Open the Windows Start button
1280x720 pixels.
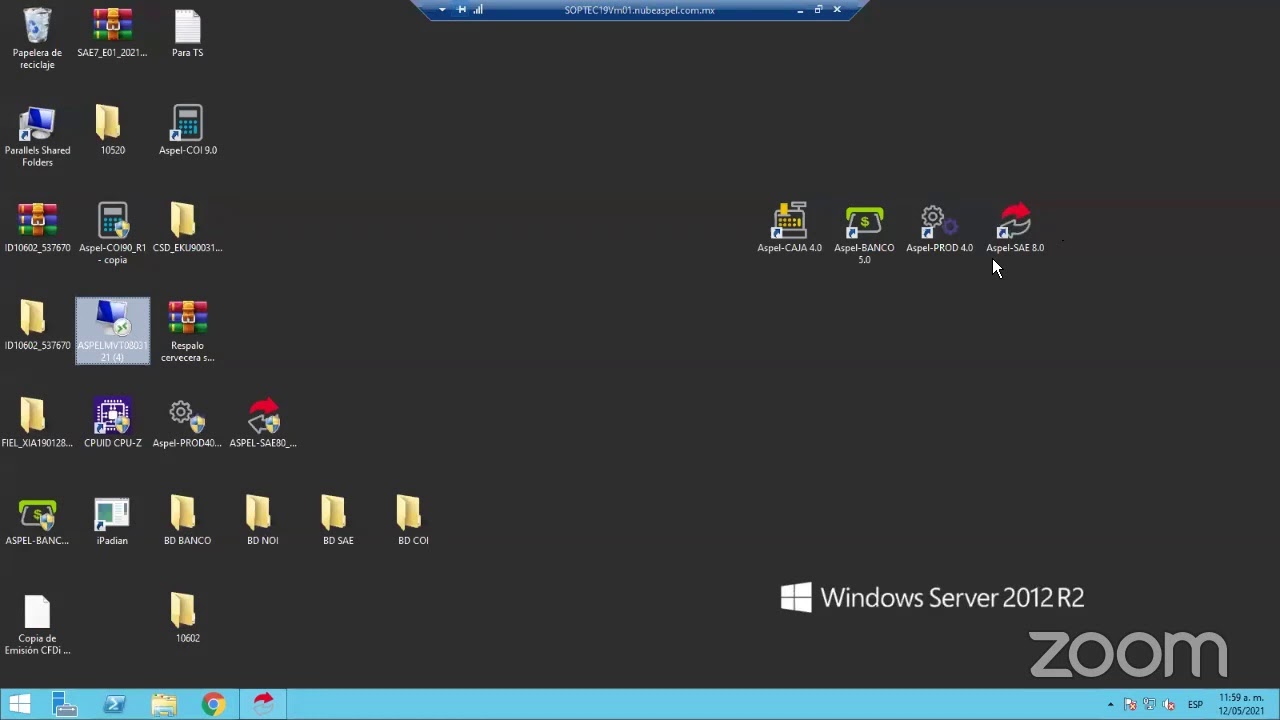pos(19,704)
